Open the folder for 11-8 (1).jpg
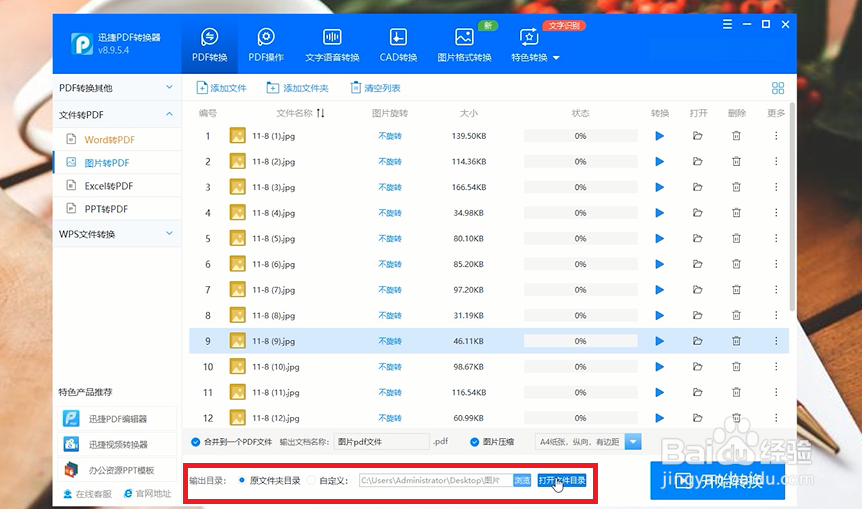This screenshot has width=862, height=509. click(698, 136)
